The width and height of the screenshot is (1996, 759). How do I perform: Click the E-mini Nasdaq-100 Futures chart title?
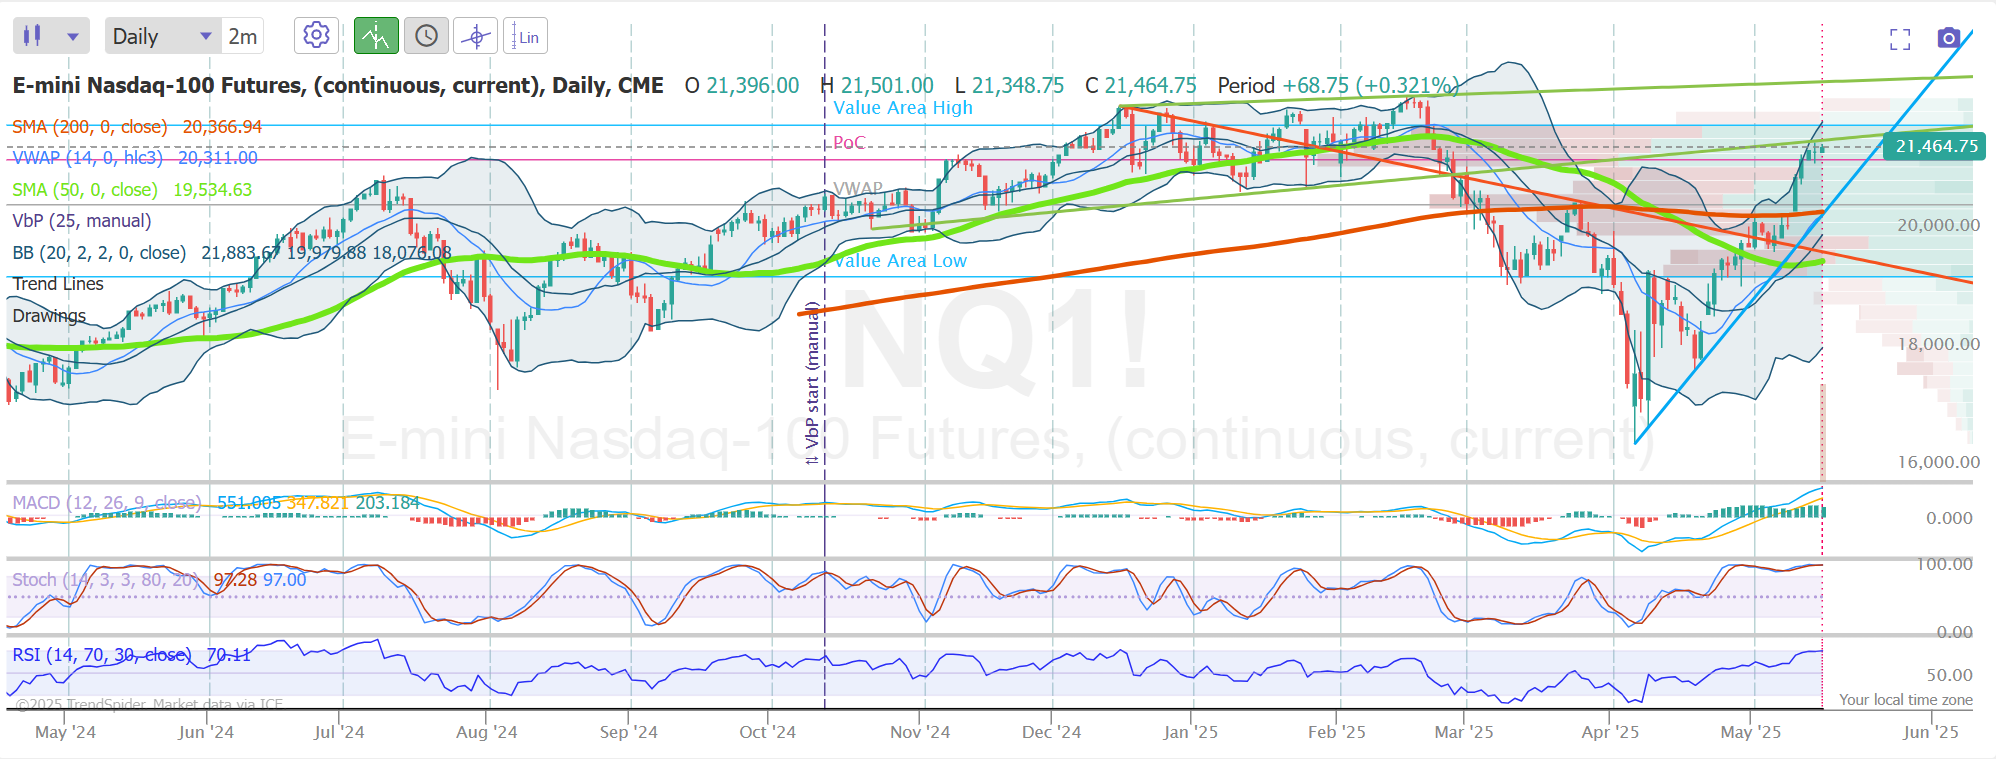338,85
